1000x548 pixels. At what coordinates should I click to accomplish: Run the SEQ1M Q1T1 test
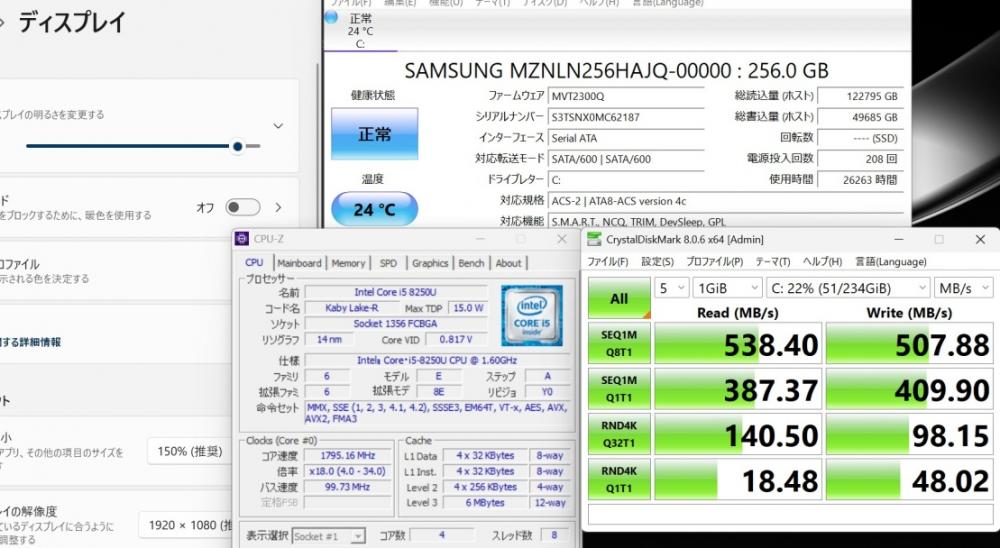(x=619, y=389)
